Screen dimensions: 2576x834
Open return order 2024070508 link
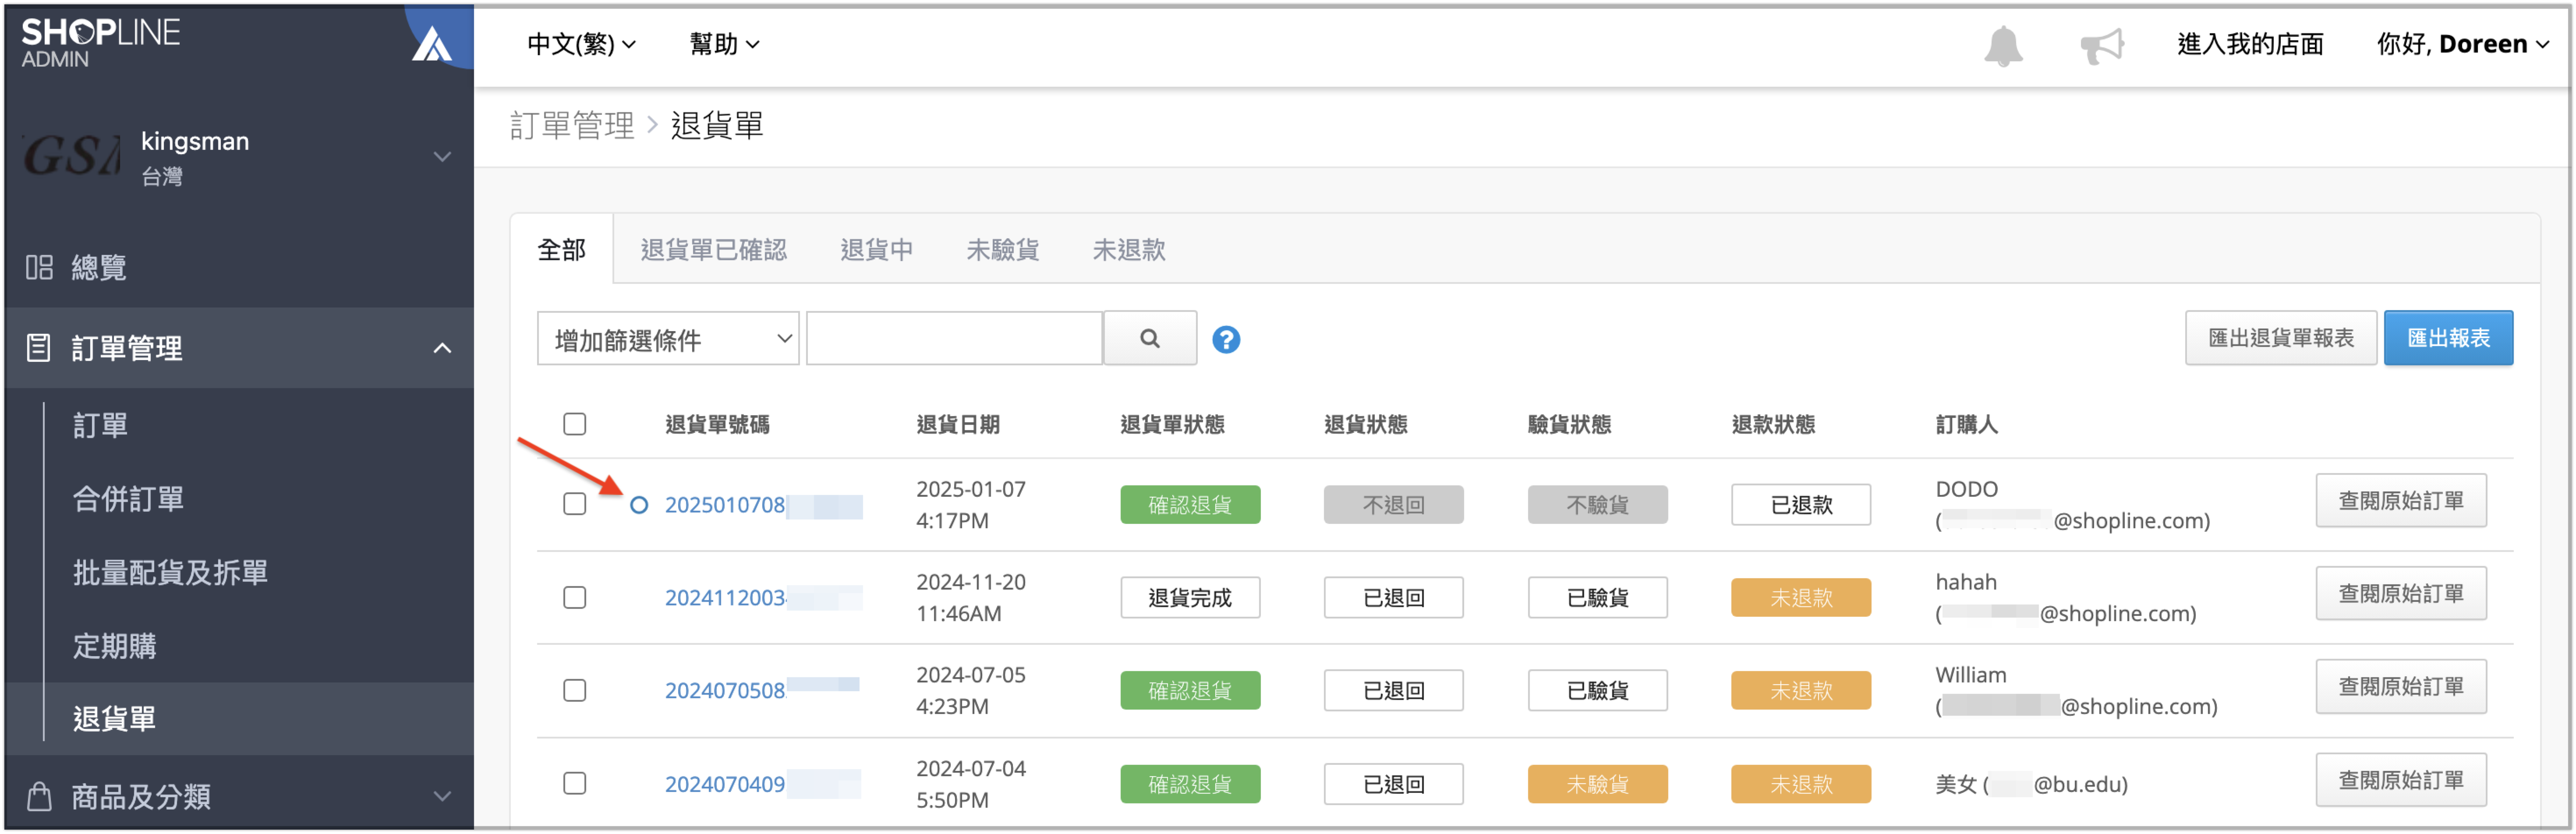click(x=725, y=691)
